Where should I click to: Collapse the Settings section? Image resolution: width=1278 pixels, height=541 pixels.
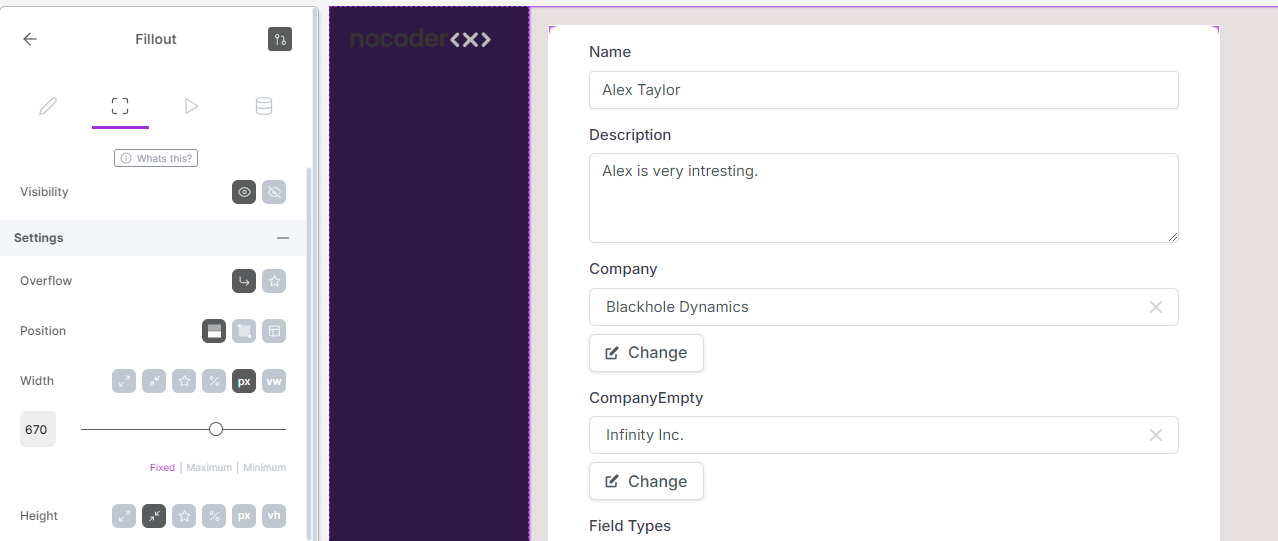pyautogui.click(x=283, y=238)
